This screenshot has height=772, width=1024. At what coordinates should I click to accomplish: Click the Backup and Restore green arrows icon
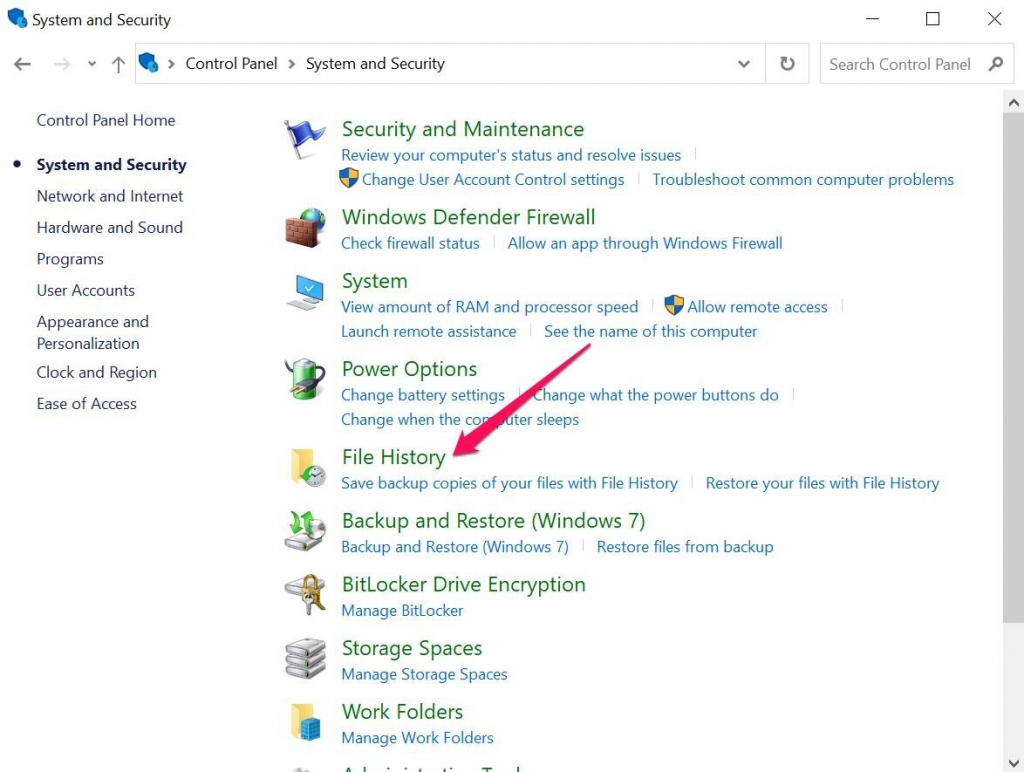click(x=305, y=531)
